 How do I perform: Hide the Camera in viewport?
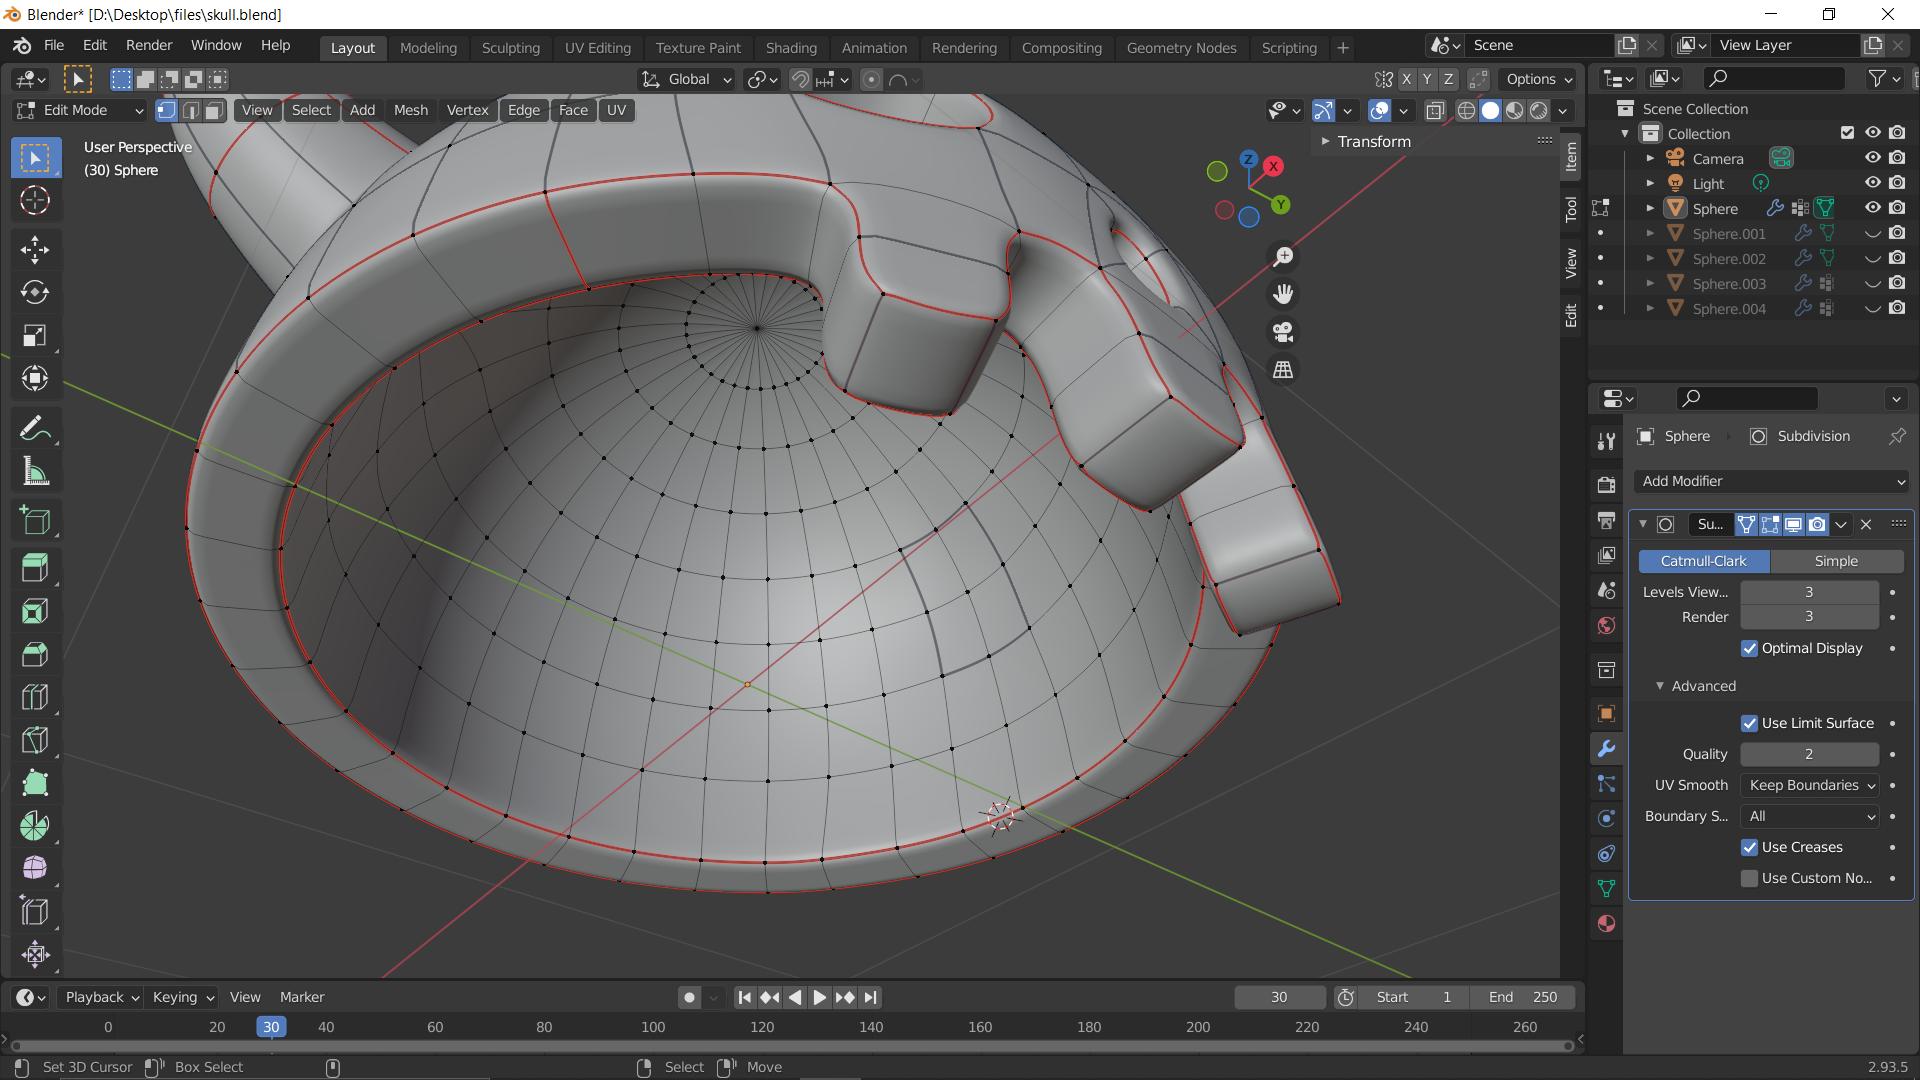click(1873, 158)
